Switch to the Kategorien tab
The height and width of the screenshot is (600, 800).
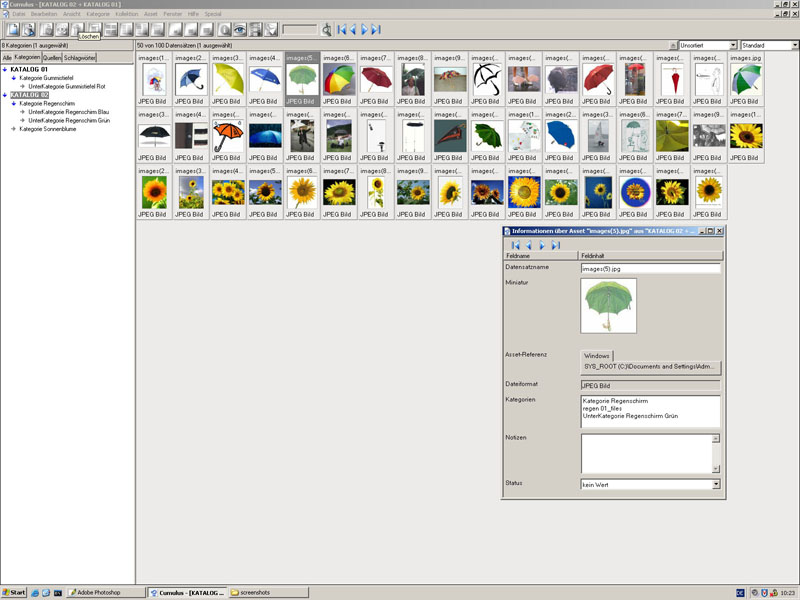coord(27,57)
